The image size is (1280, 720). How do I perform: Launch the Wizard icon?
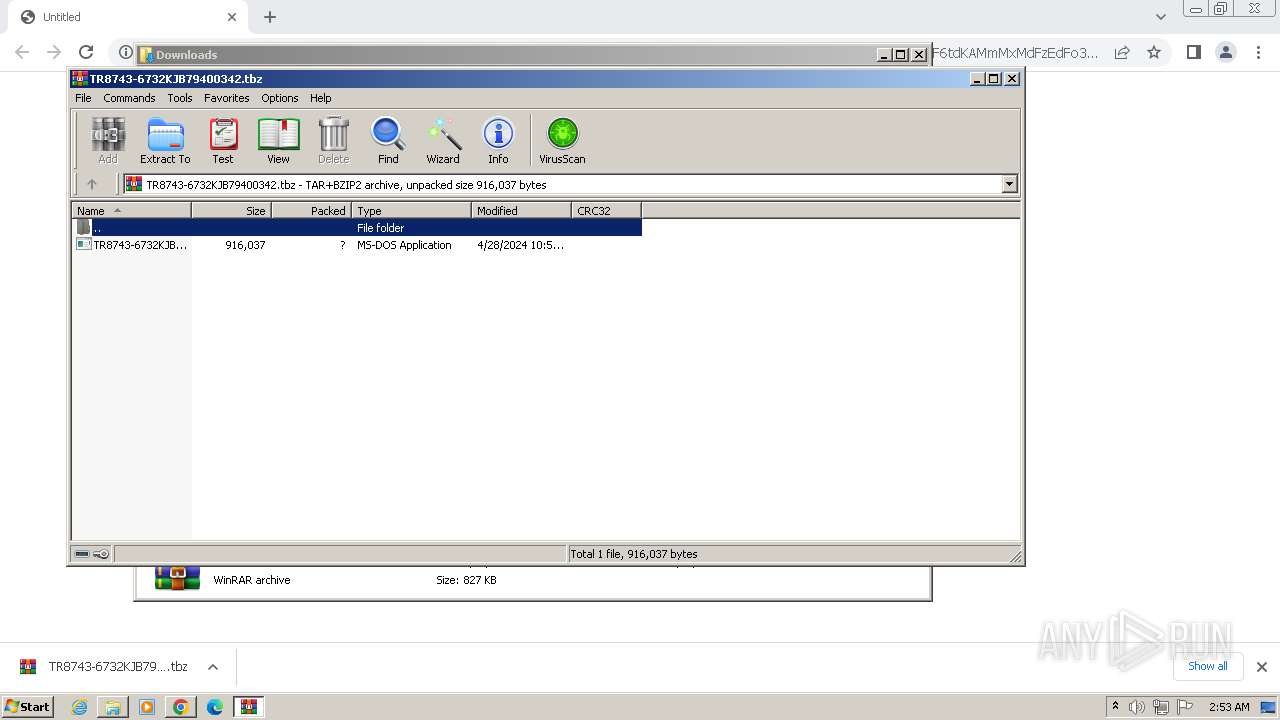pos(443,140)
